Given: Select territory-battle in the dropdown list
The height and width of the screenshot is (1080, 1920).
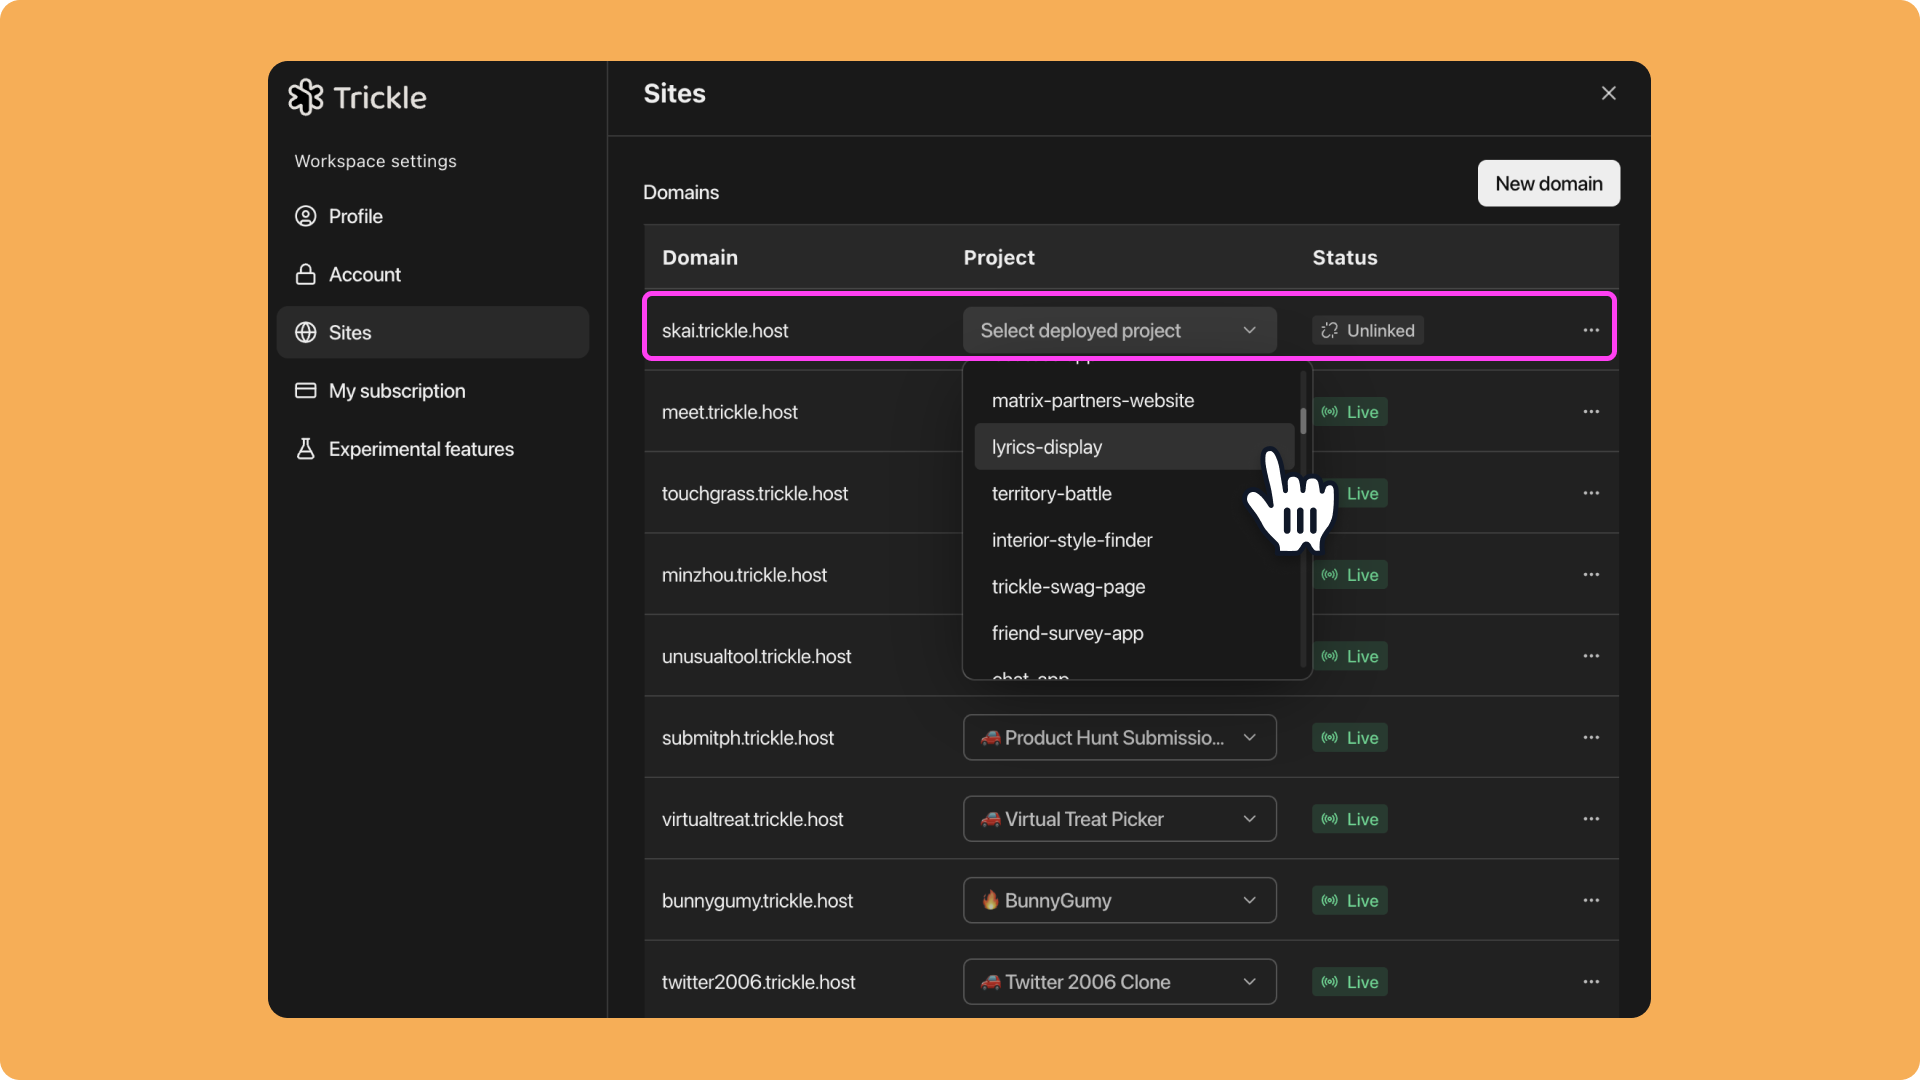Looking at the screenshot, I should coord(1052,494).
